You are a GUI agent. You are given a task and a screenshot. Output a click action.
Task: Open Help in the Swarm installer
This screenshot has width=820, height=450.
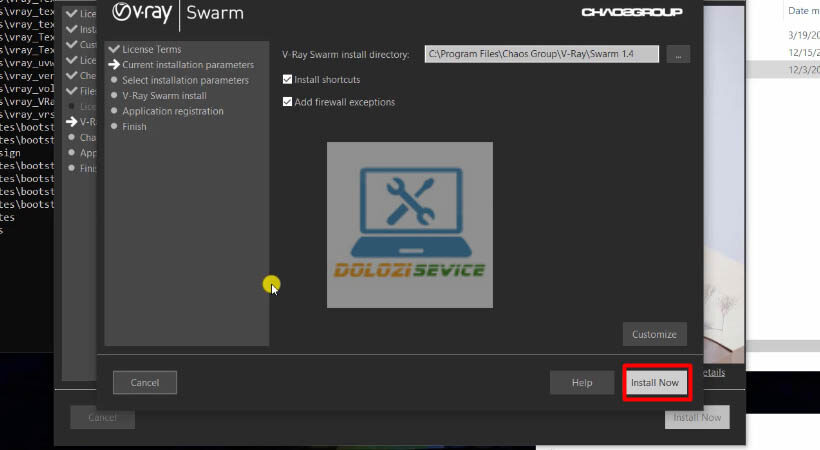pos(582,382)
